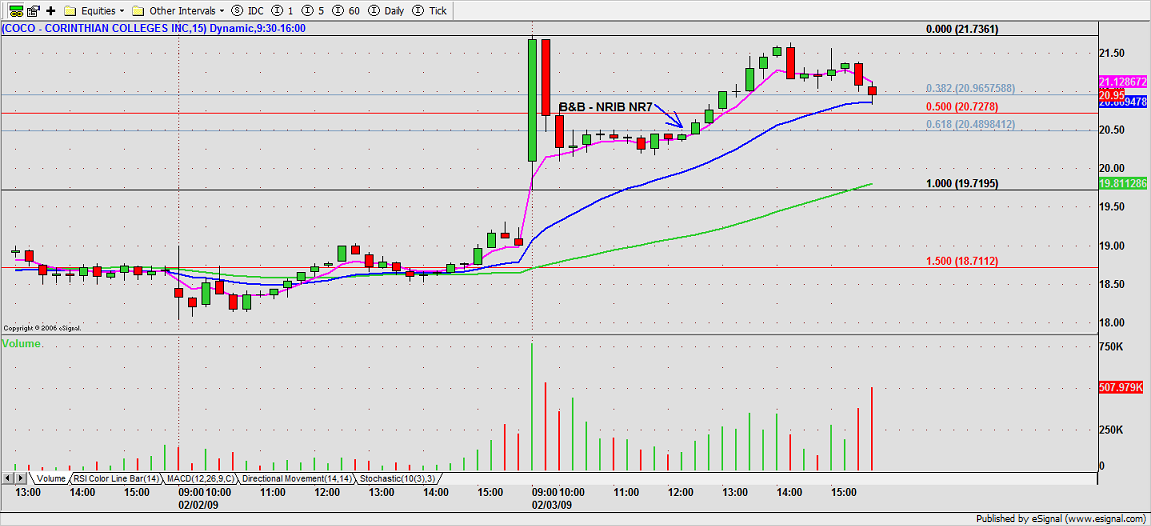The height and width of the screenshot is (526, 1151).
Task: Switch to RSI Color Line Bar(14) tab
Action: [117, 478]
